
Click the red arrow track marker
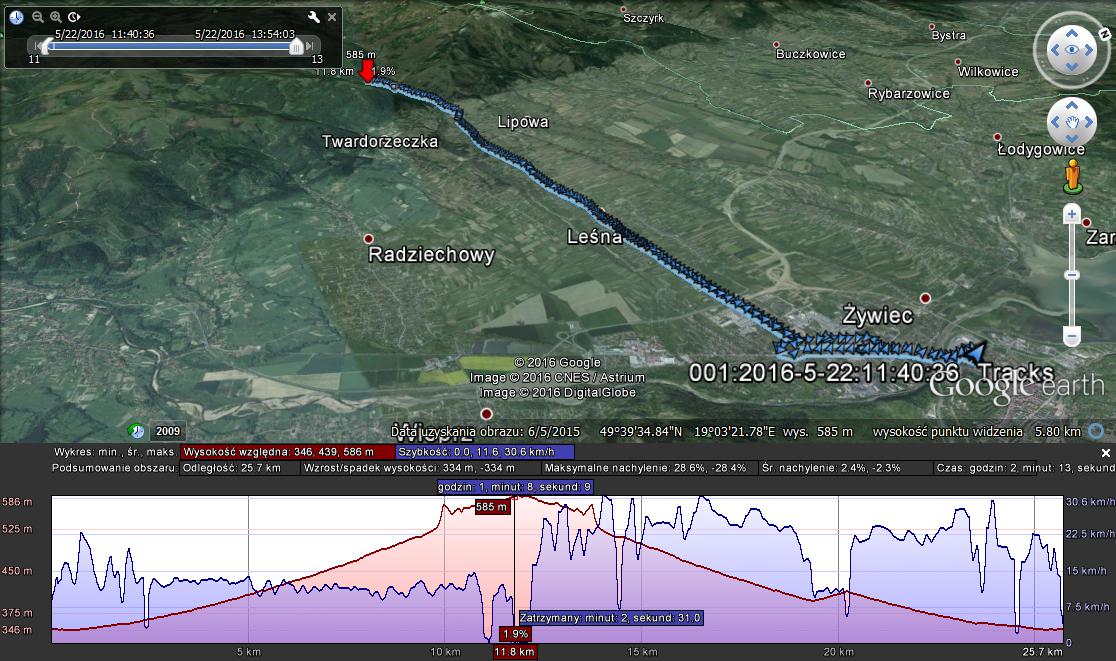pyautogui.click(x=367, y=71)
